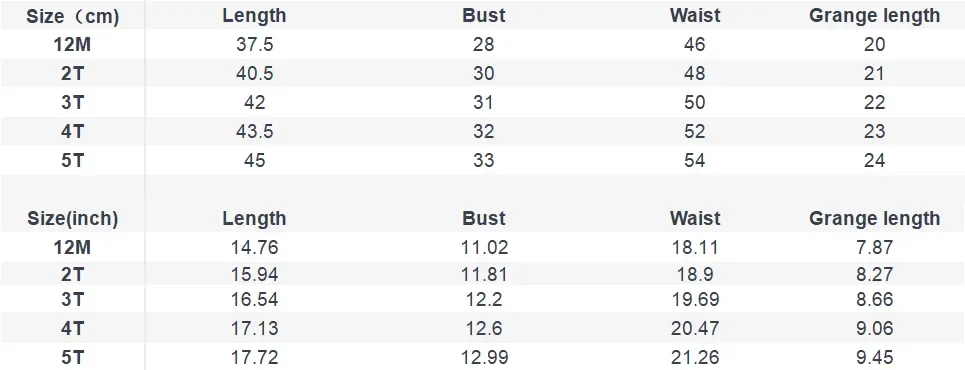Click the waist value 46

[x=694, y=44]
